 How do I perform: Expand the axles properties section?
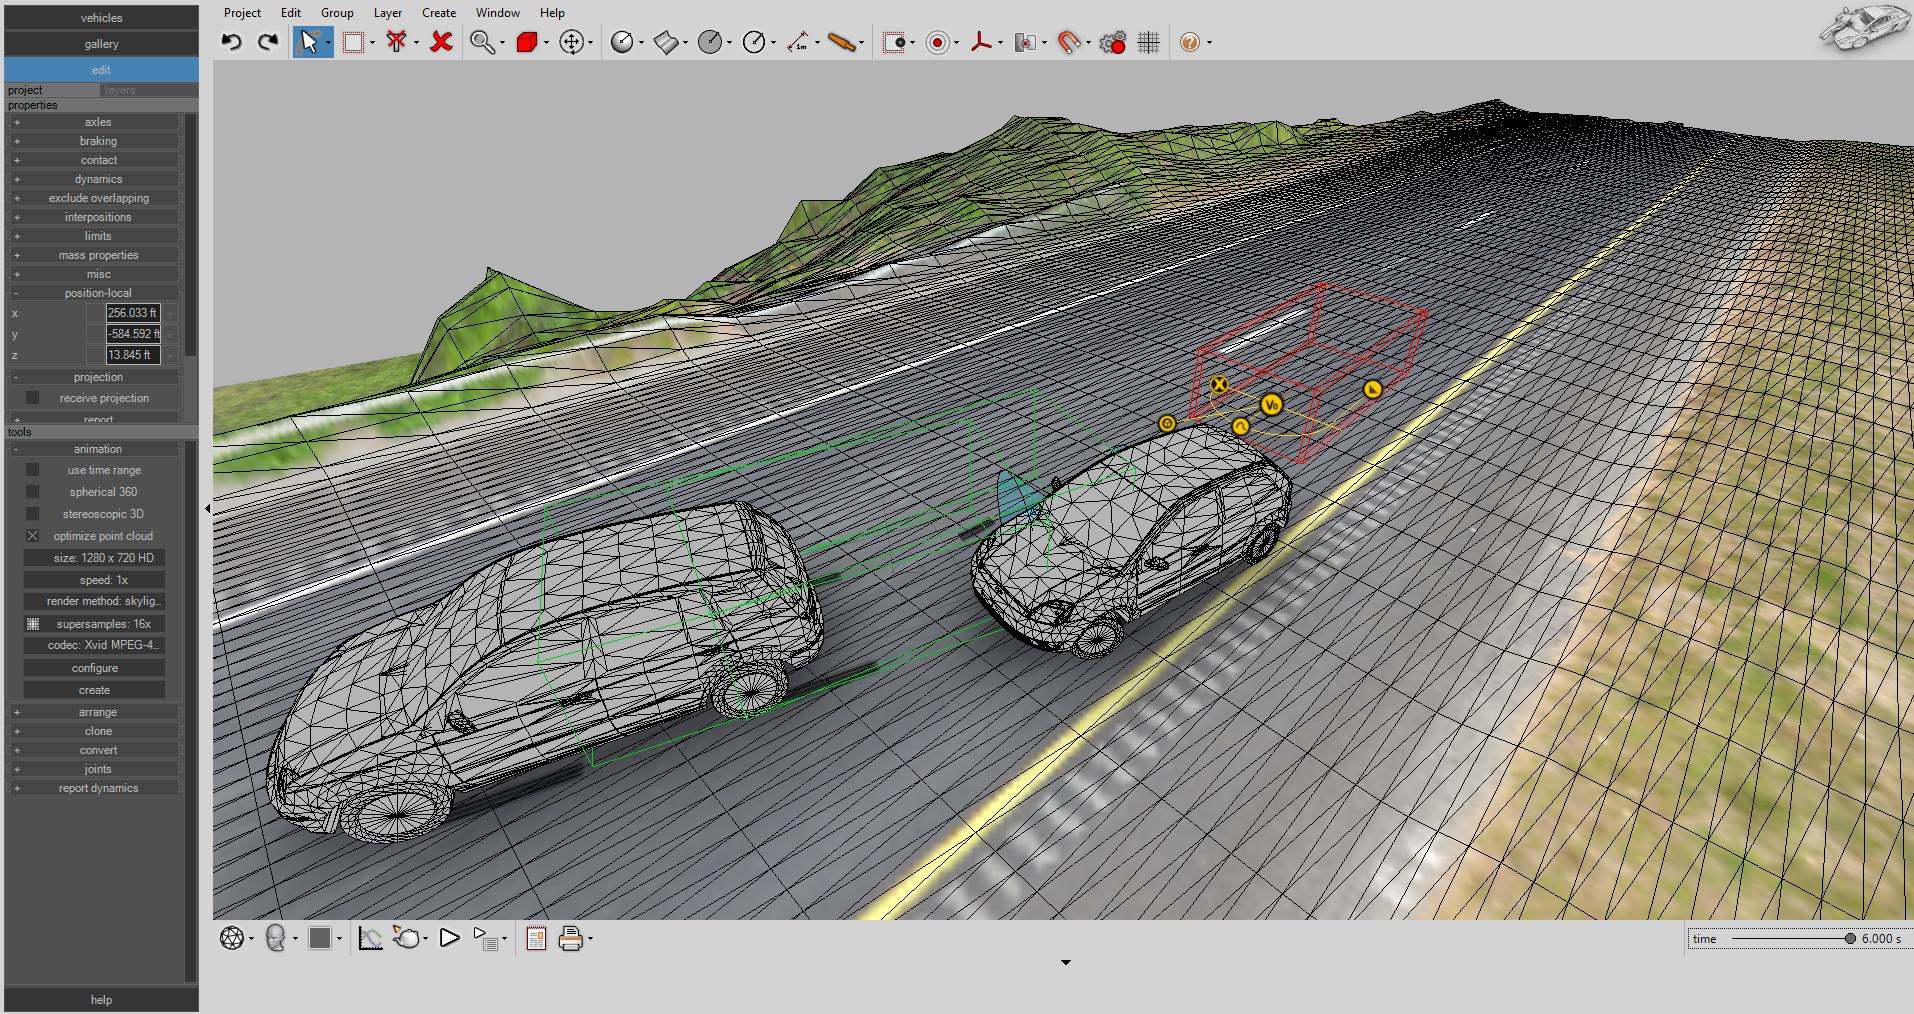(97, 122)
